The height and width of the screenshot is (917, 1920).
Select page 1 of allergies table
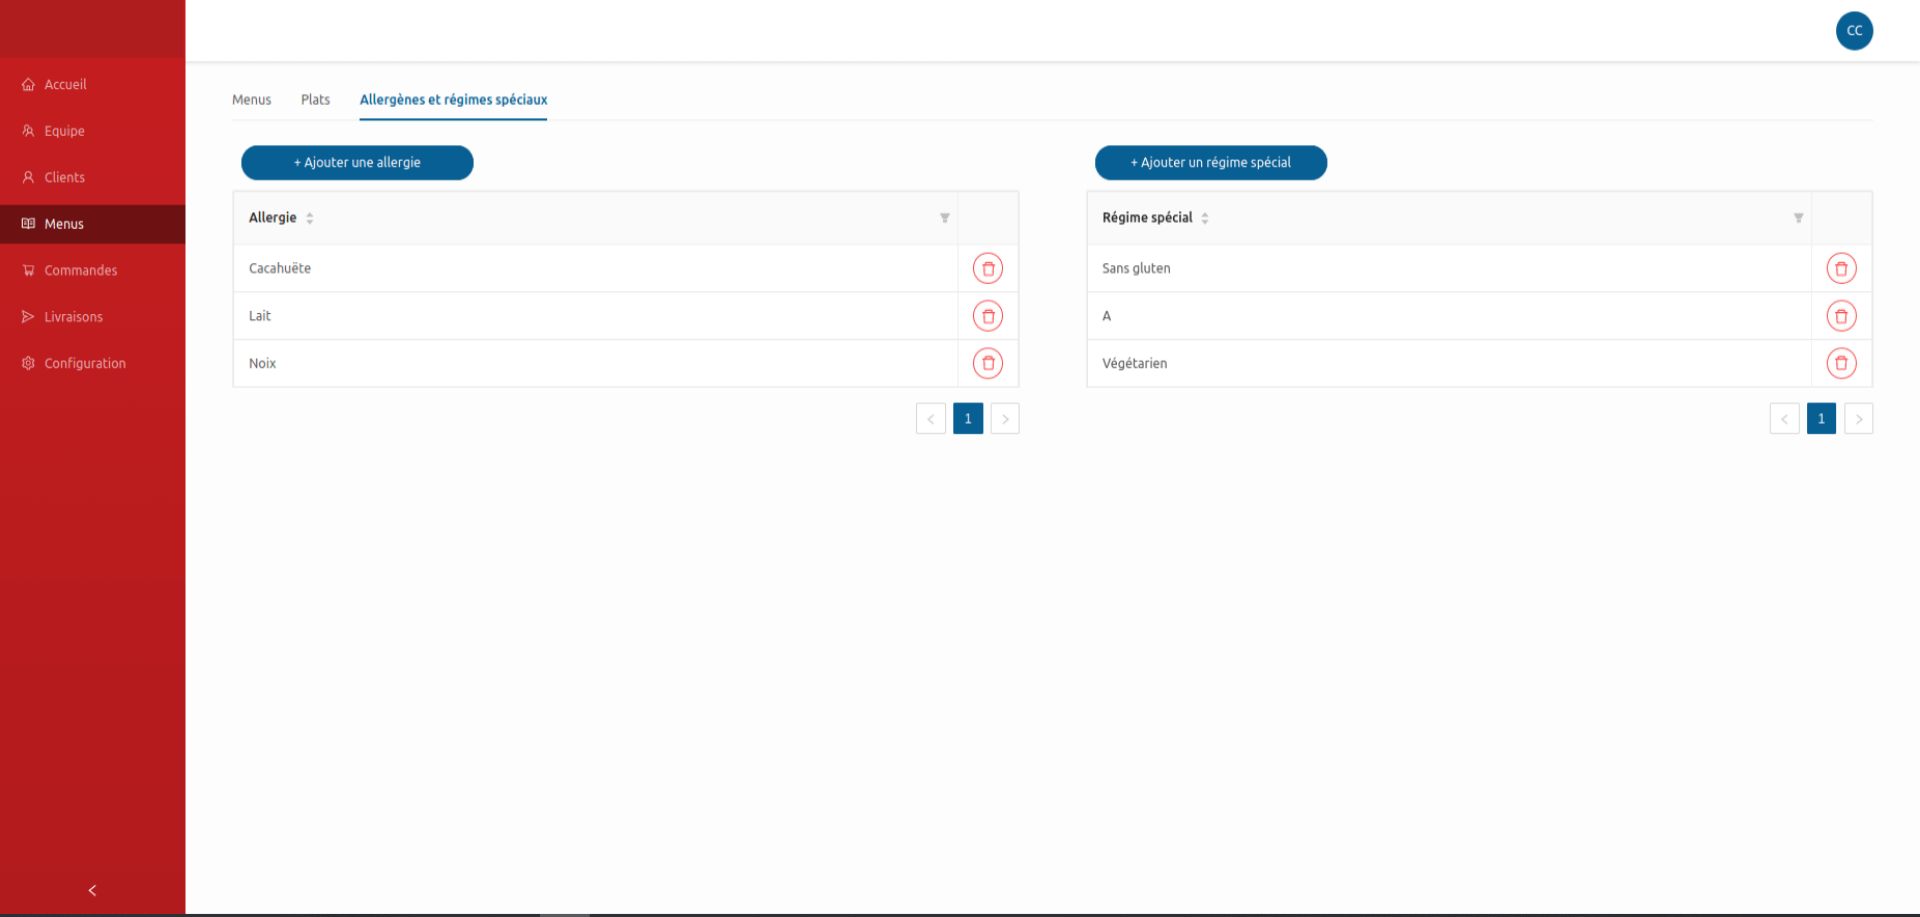coord(968,419)
